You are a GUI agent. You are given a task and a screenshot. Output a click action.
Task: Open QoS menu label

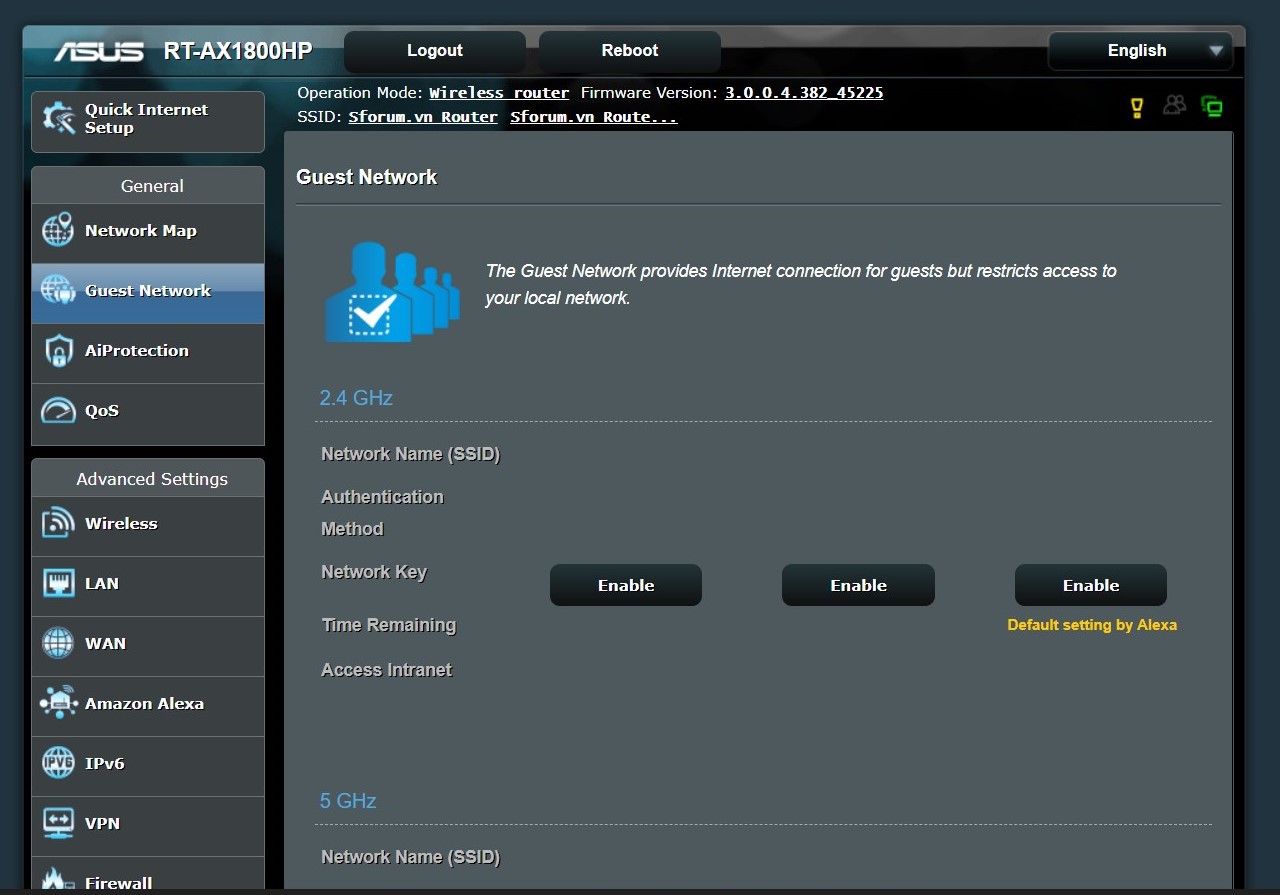pos(102,411)
